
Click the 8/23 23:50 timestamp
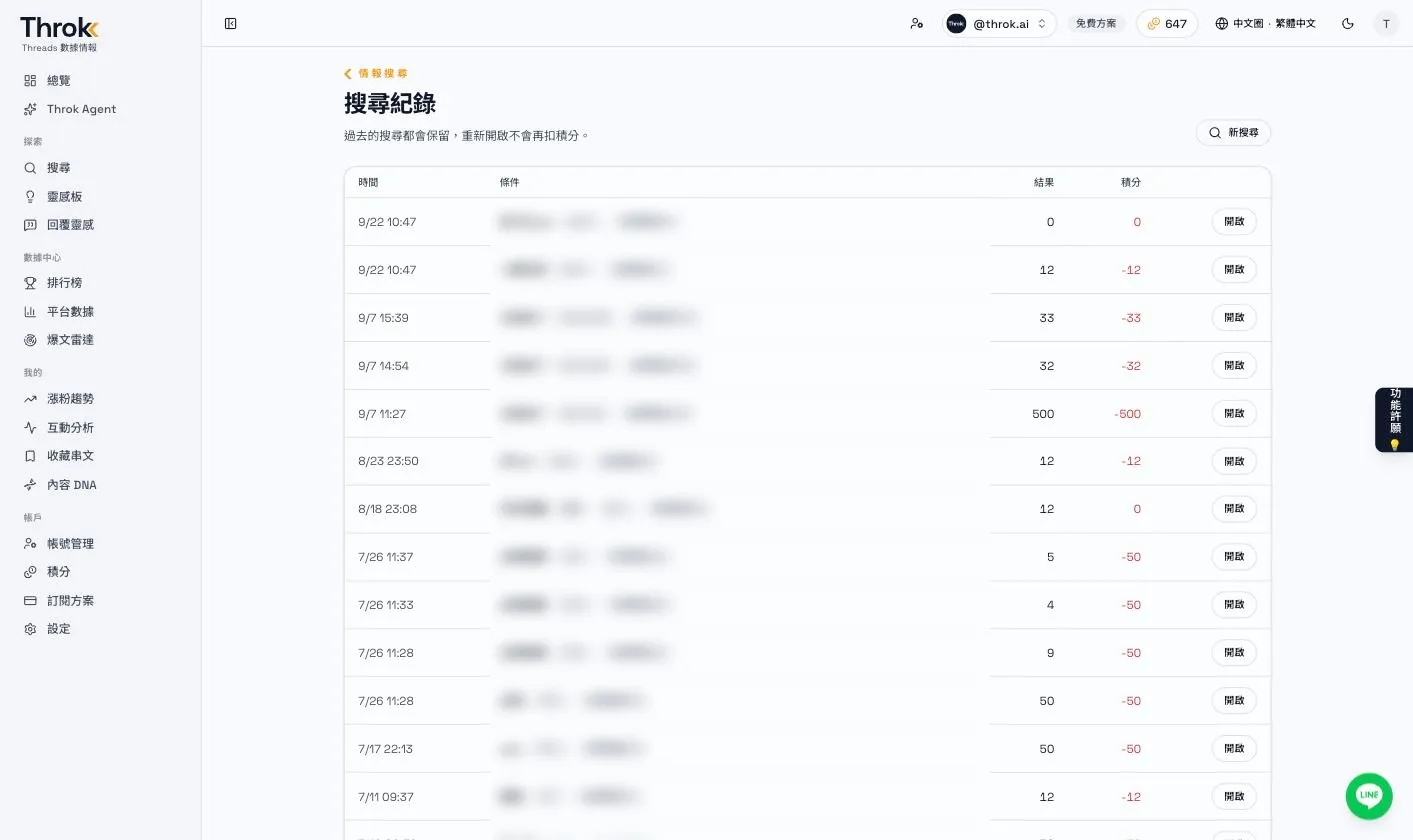click(388, 461)
